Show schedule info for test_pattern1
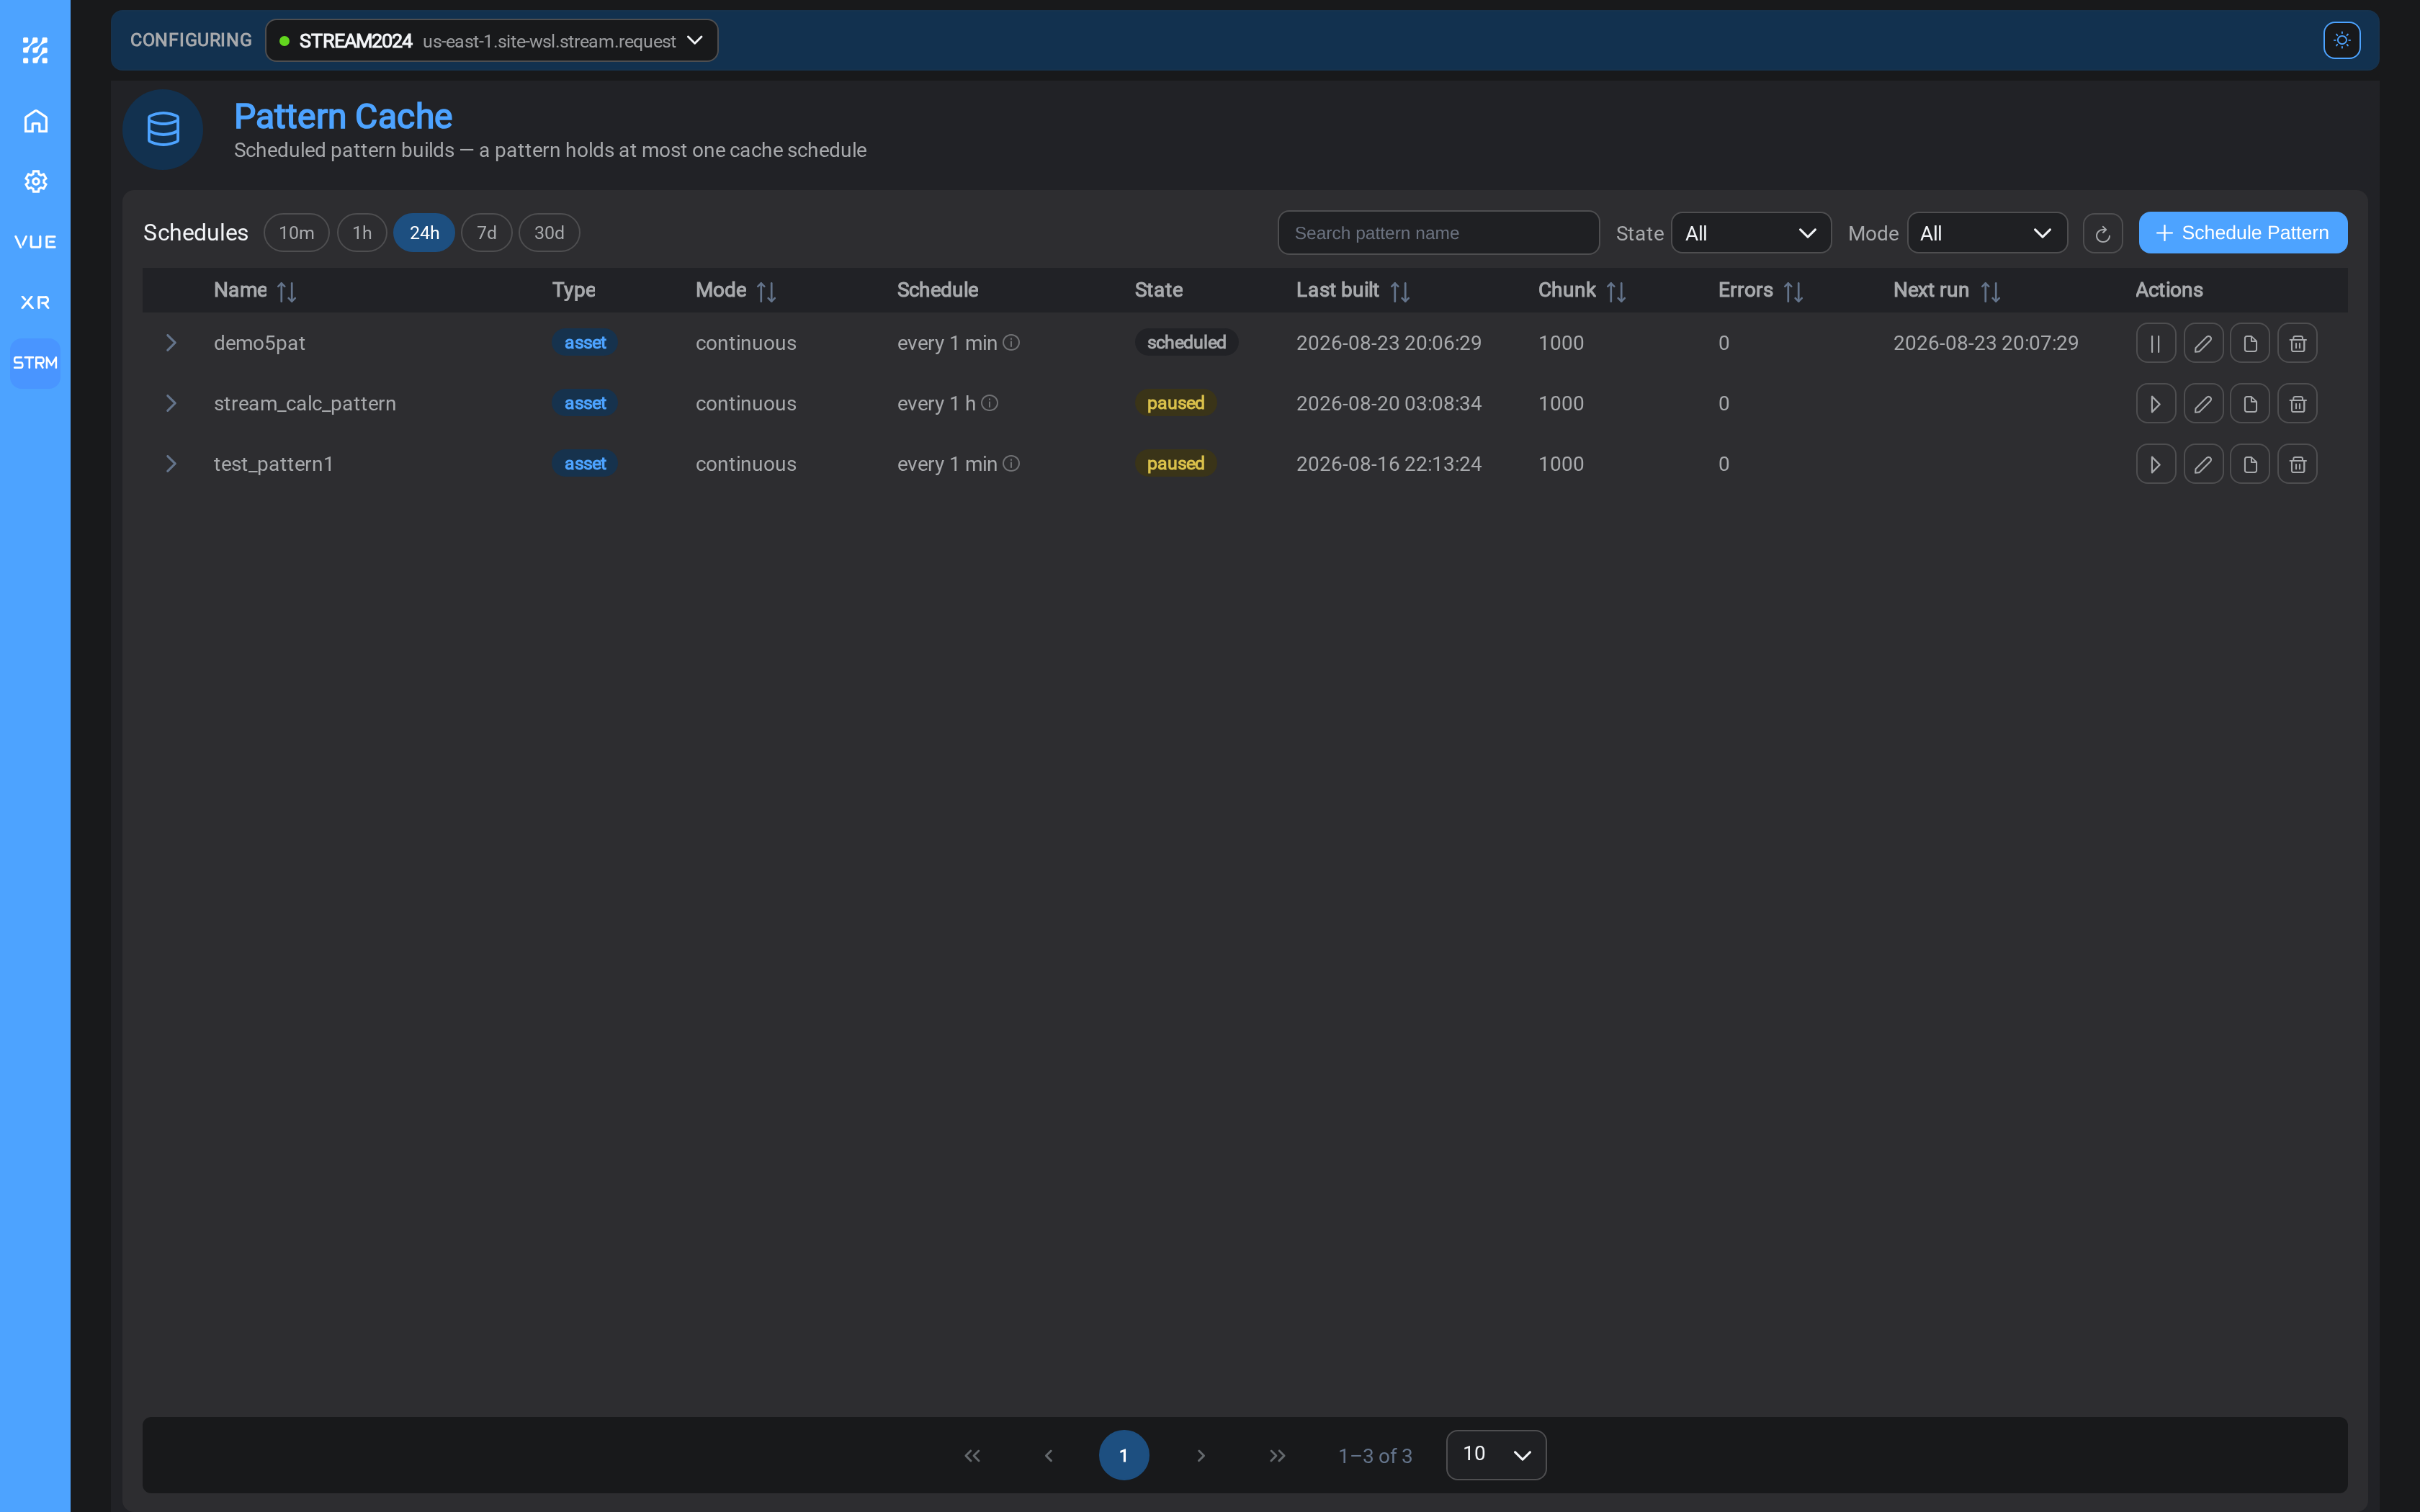 [x=1011, y=464]
